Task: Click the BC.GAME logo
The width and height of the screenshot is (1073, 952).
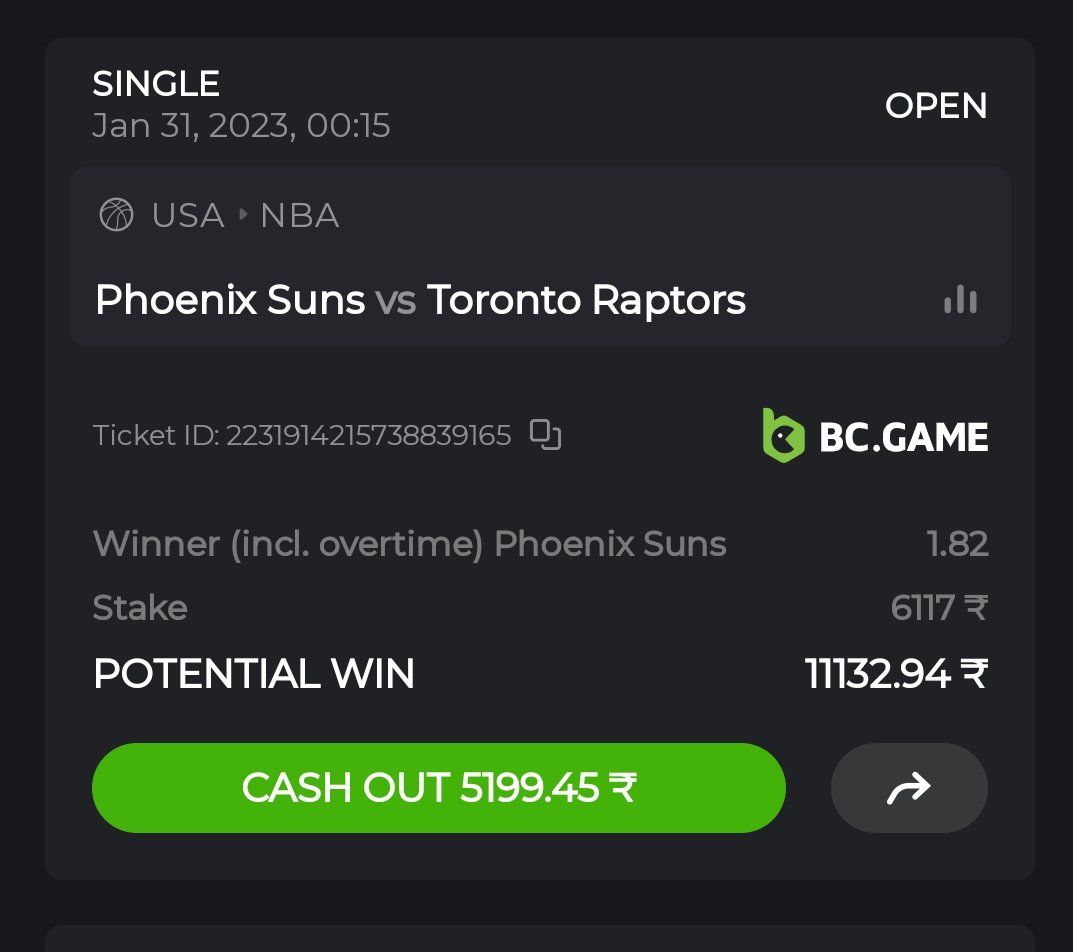Action: point(875,436)
